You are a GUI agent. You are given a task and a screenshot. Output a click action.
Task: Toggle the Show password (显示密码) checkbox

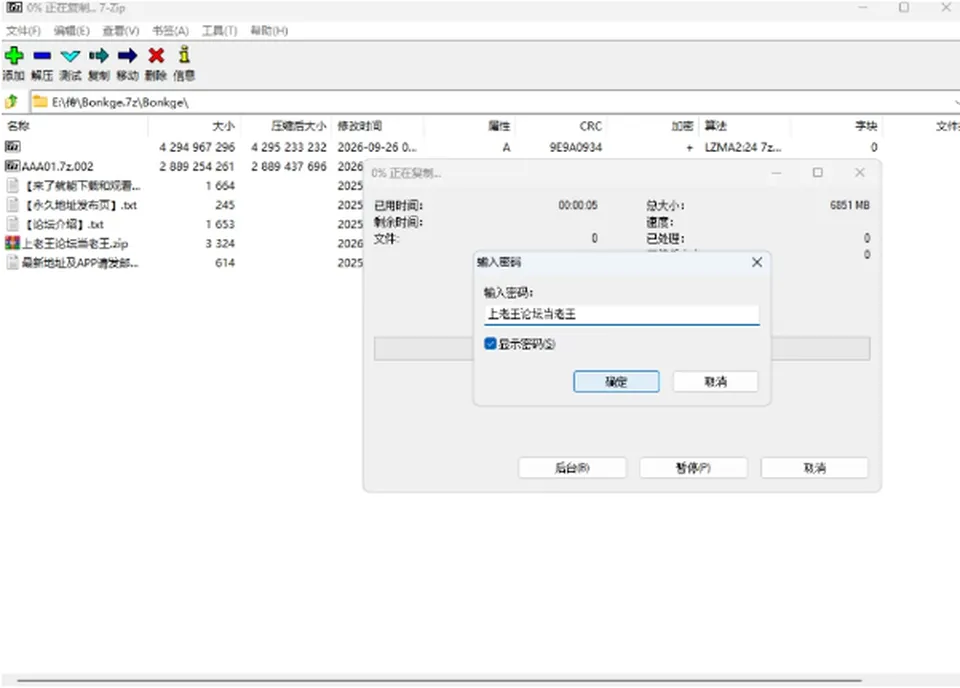490,343
